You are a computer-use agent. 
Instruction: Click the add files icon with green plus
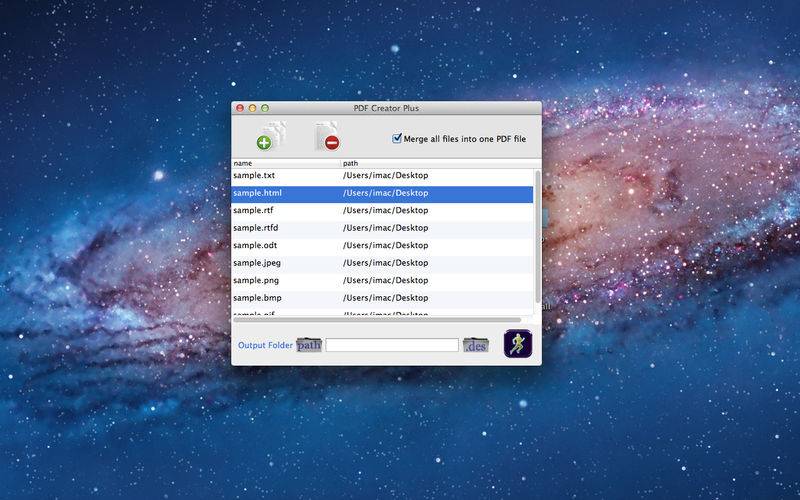click(270, 136)
